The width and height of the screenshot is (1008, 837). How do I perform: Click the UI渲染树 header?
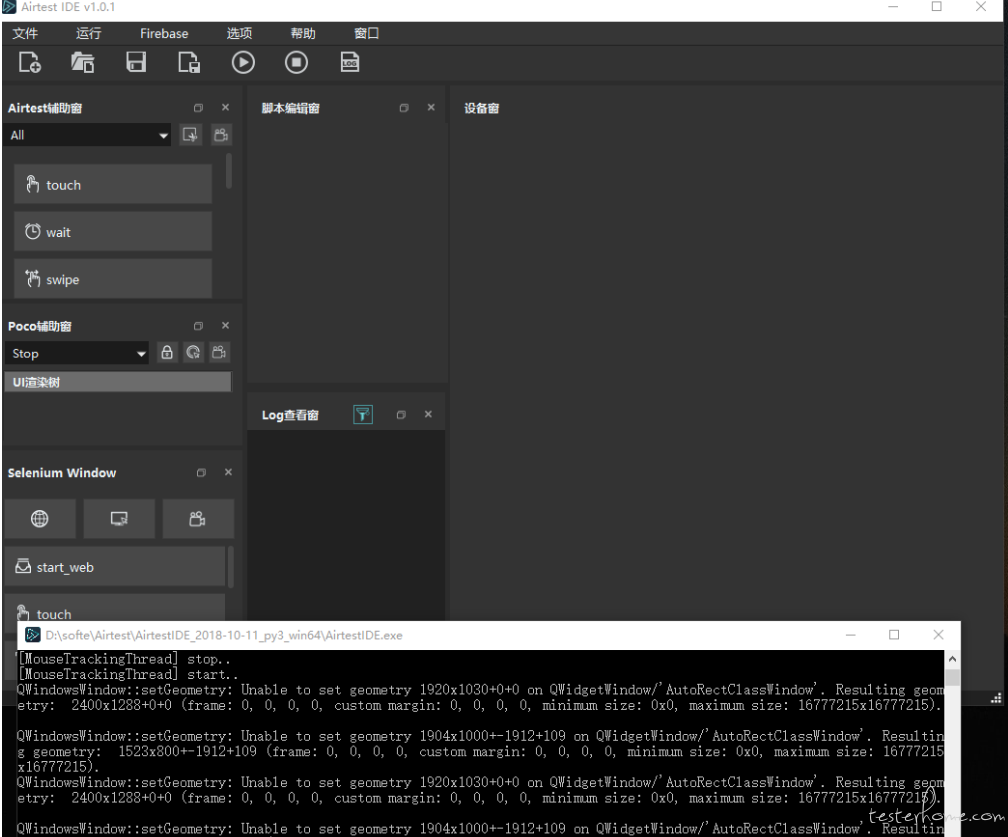coord(118,382)
